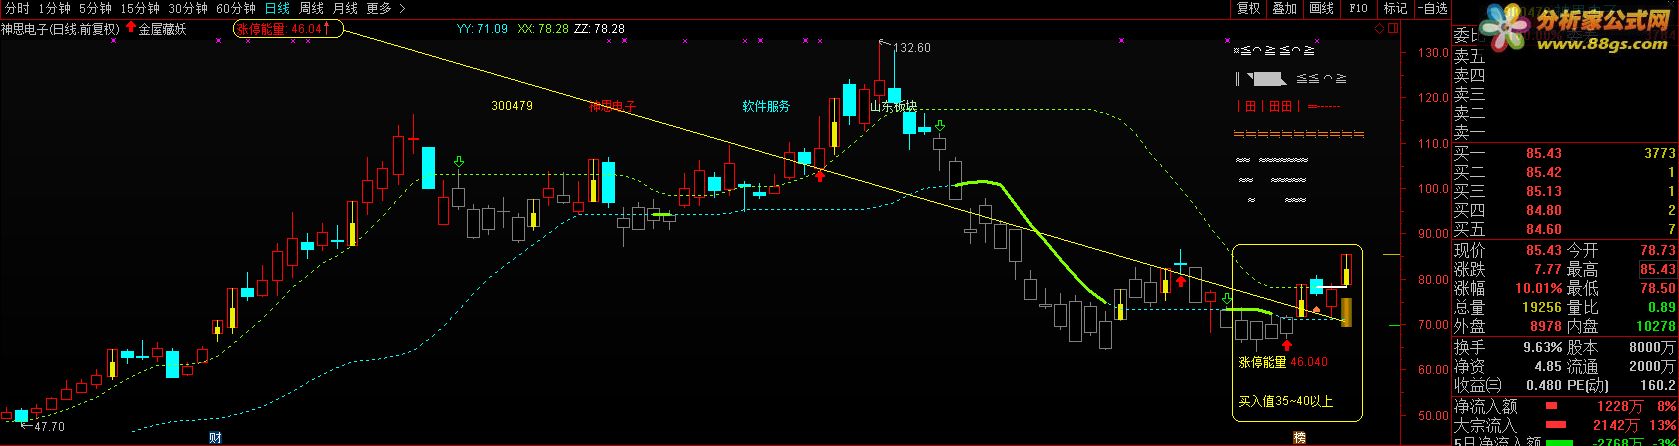This screenshot has width=1679, height=446.
Task: Select the 1分钟 period tab
Action: (54, 8)
